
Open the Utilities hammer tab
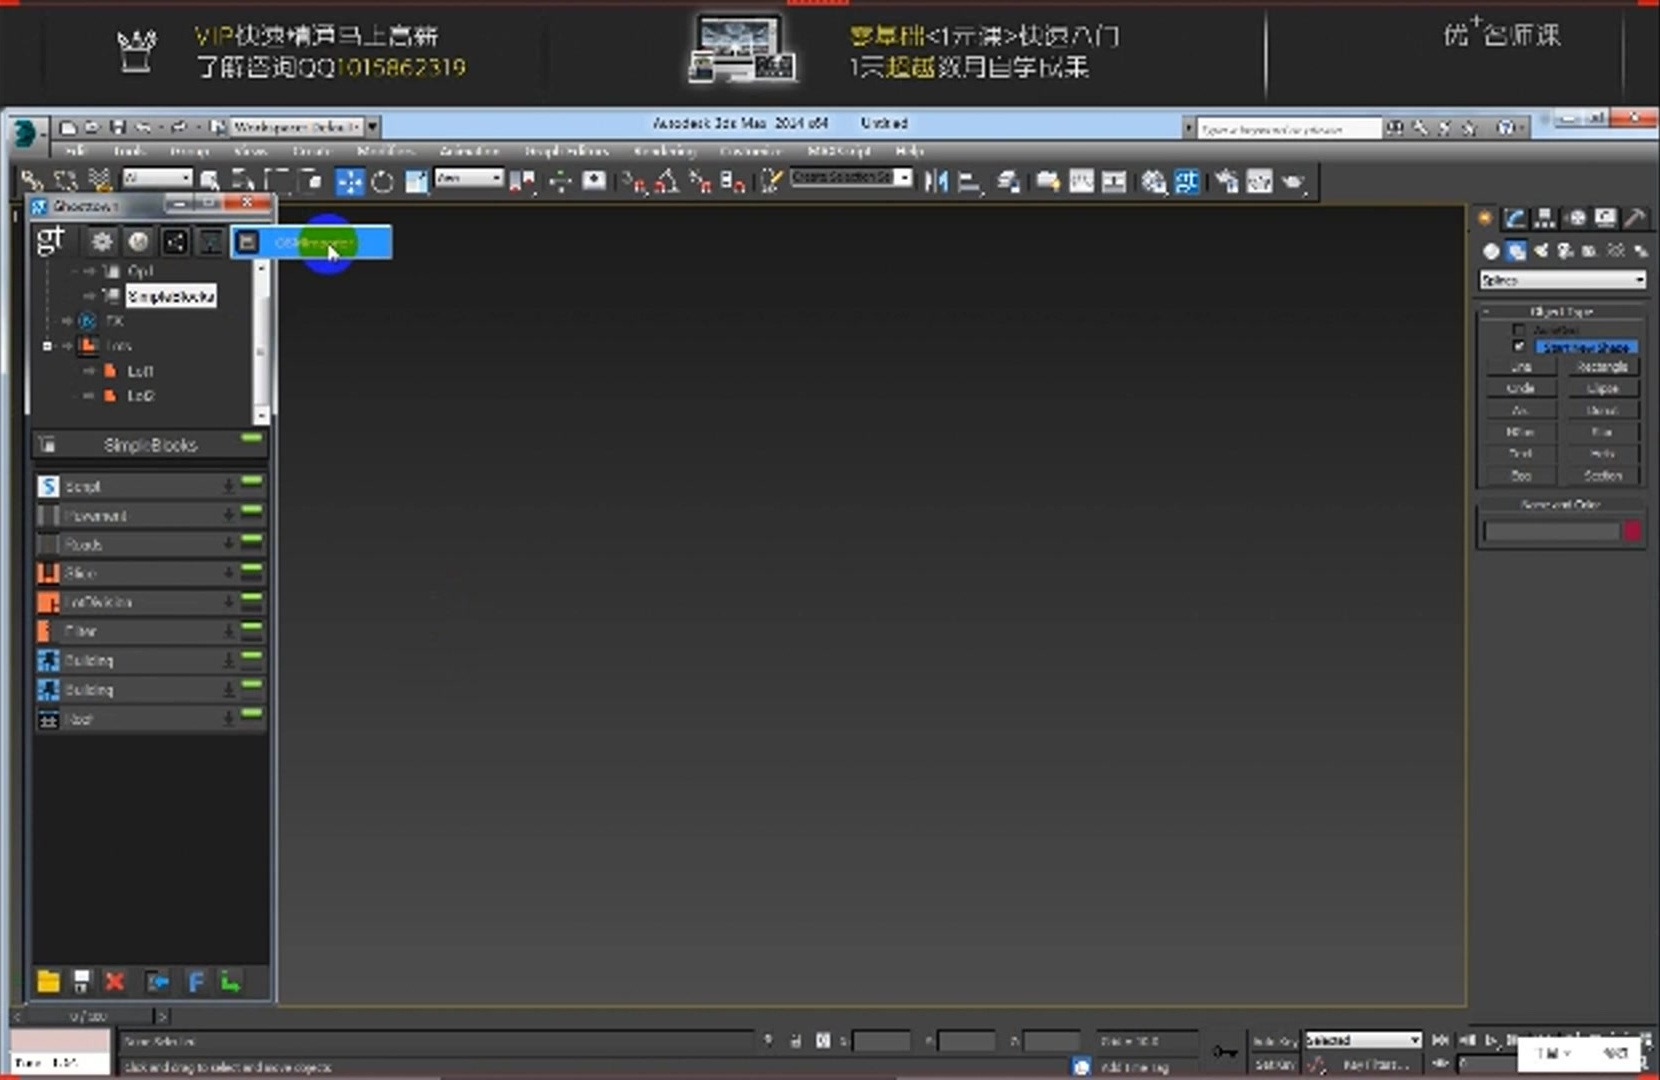1635,218
